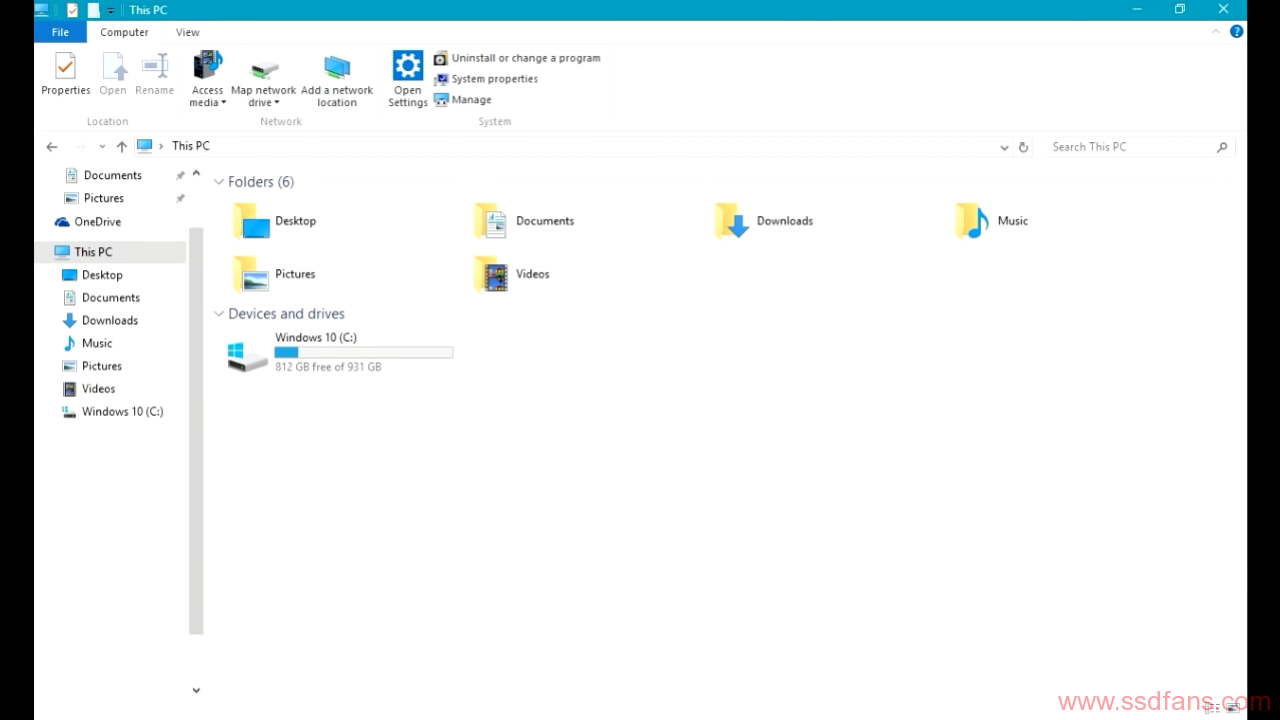Click the C: drive free space bar

pyautogui.click(x=364, y=352)
